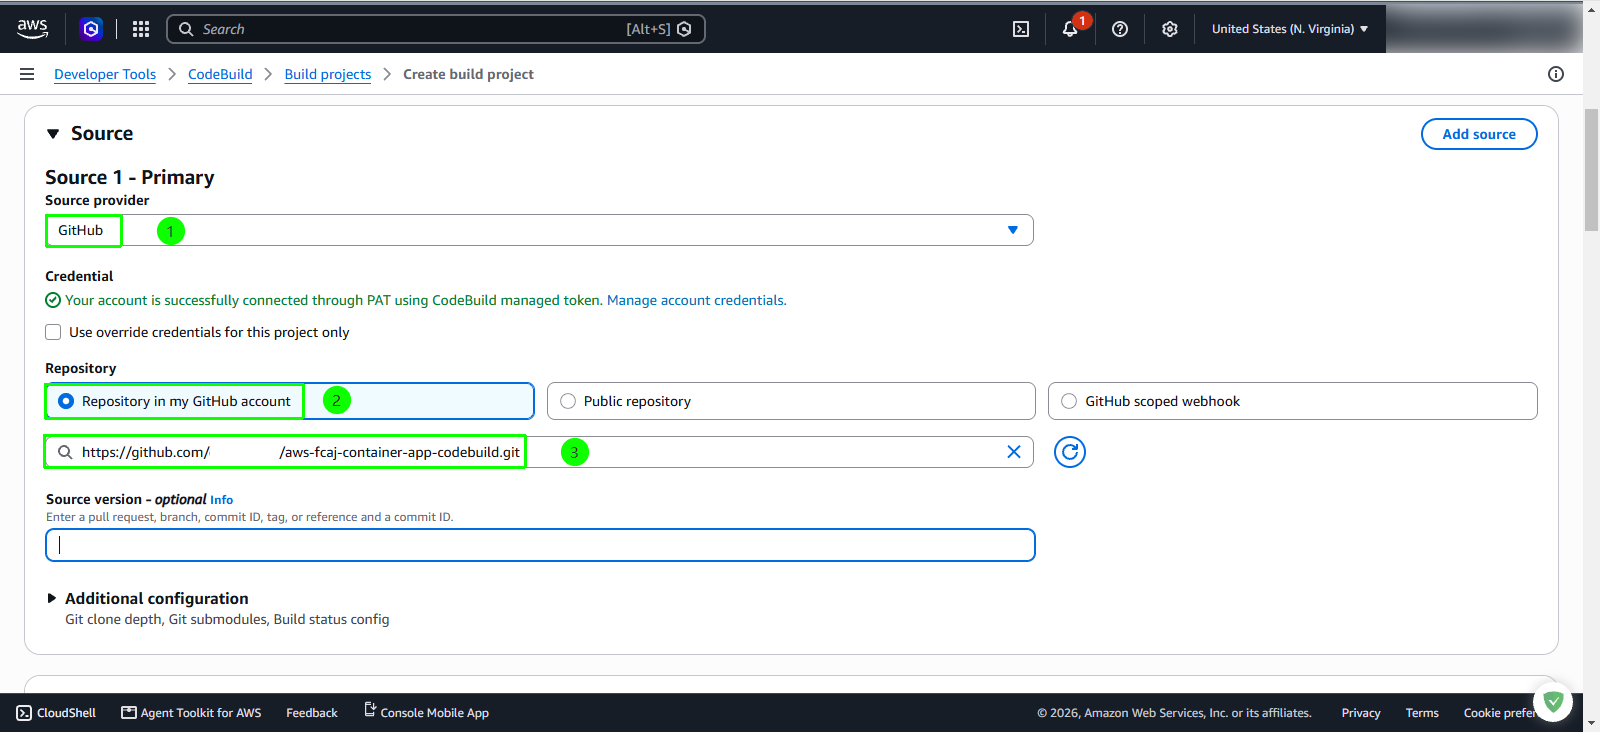Screen dimensions: 1600x732
Task: Open the Privacy footer link
Action: coord(1361,713)
